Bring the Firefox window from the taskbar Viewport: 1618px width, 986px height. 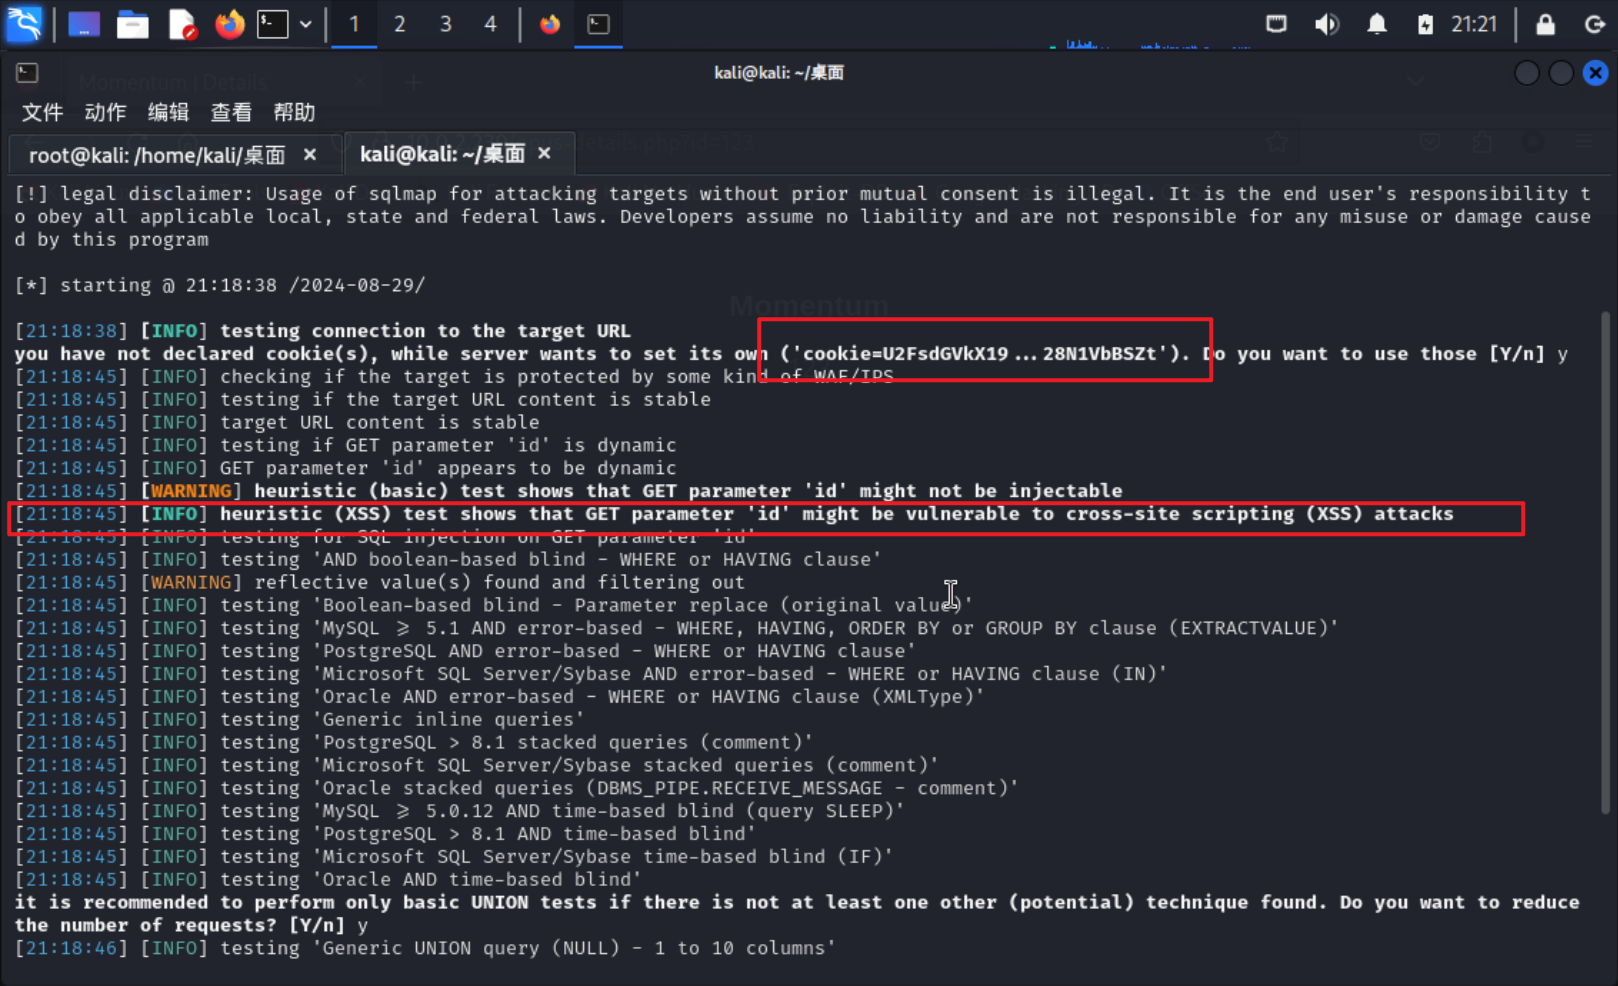tap(550, 24)
